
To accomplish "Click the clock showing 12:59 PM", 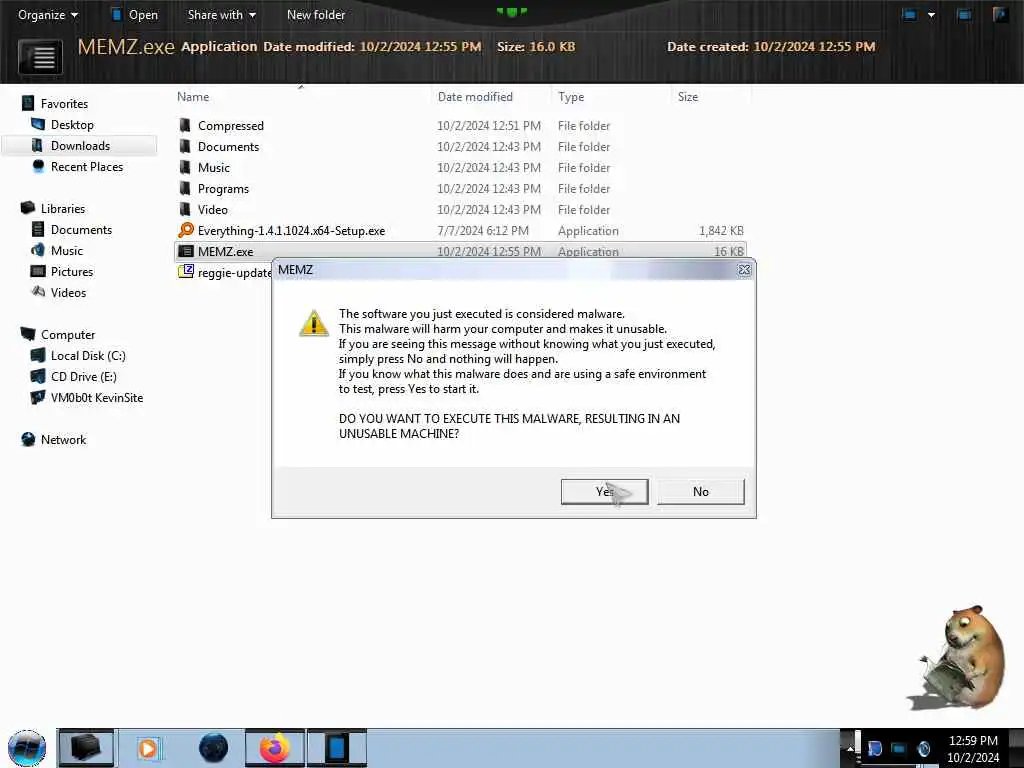I will pyautogui.click(x=973, y=741).
